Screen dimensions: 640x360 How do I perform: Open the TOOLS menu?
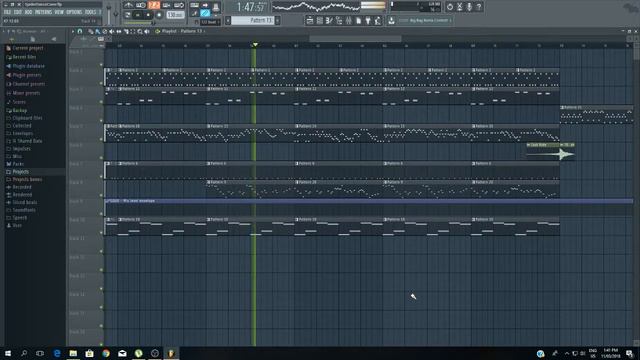click(x=90, y=12)
